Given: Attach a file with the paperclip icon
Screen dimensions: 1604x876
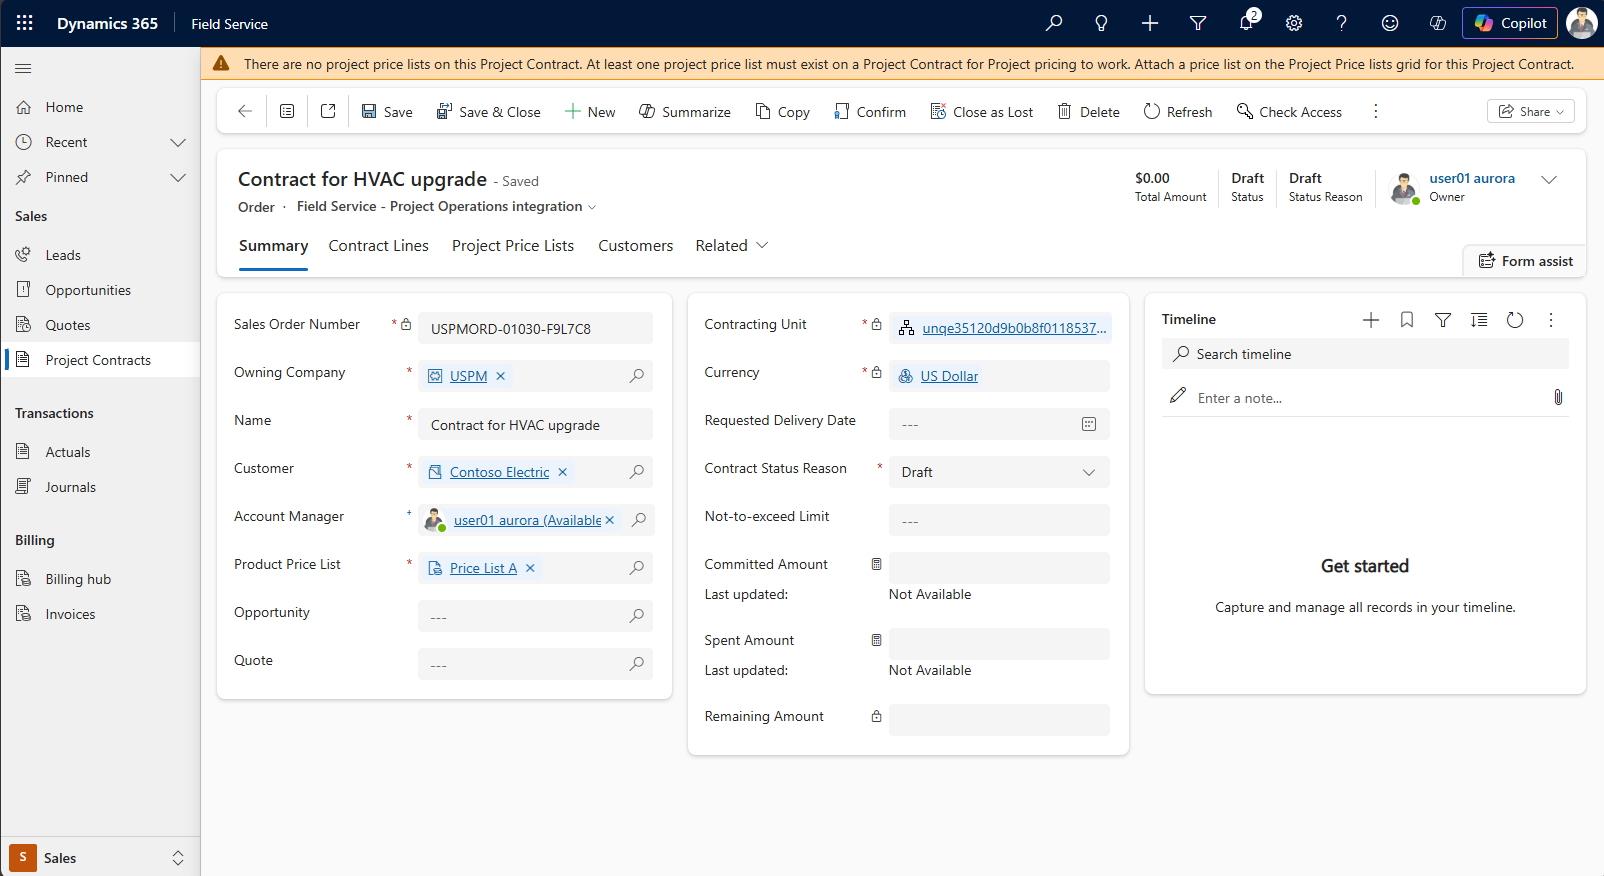Looking at the screenshot, I should pyautogui.click(x=1558, y=397).
